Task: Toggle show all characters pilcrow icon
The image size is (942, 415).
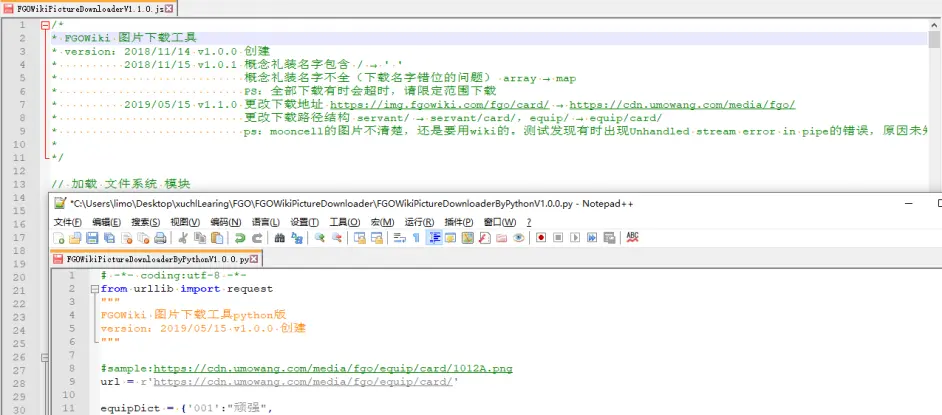Action: [x=416, y=238]
